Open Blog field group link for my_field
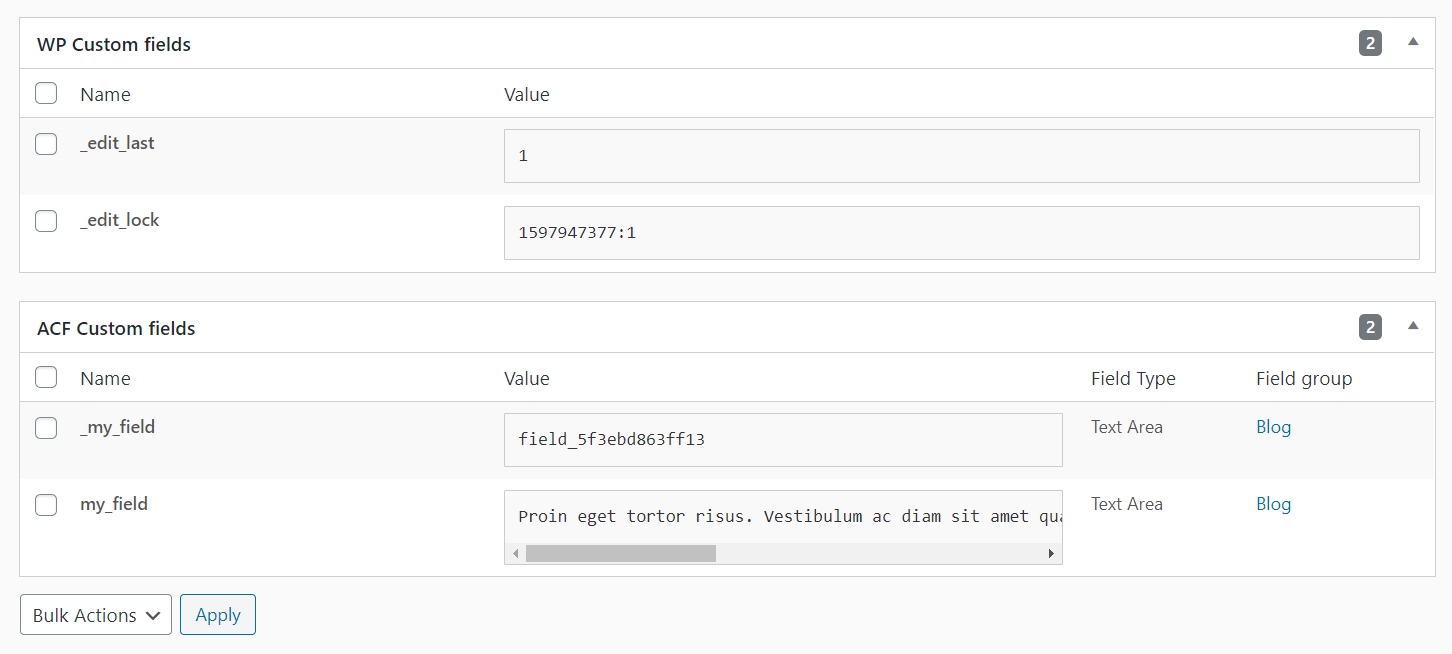This screenshot has width=1452, height=654. point(1273,504)
